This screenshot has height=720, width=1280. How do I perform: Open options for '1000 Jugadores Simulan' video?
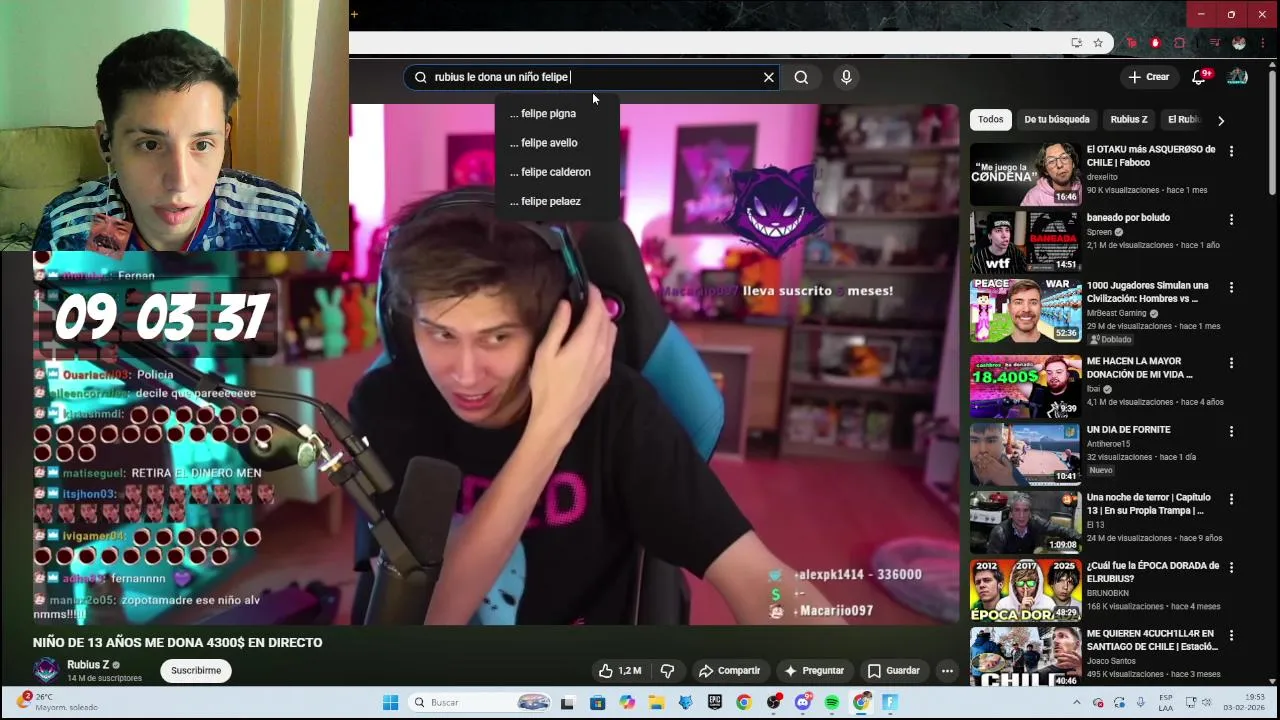click(1231, 287)
